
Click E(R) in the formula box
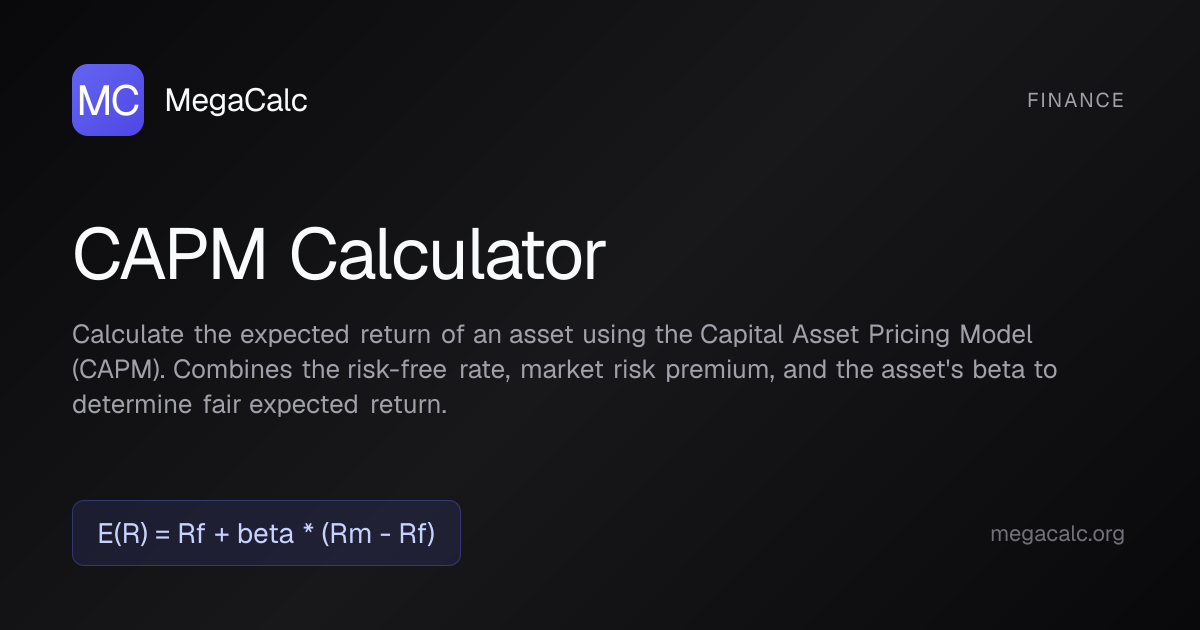[x=123, y=534]
